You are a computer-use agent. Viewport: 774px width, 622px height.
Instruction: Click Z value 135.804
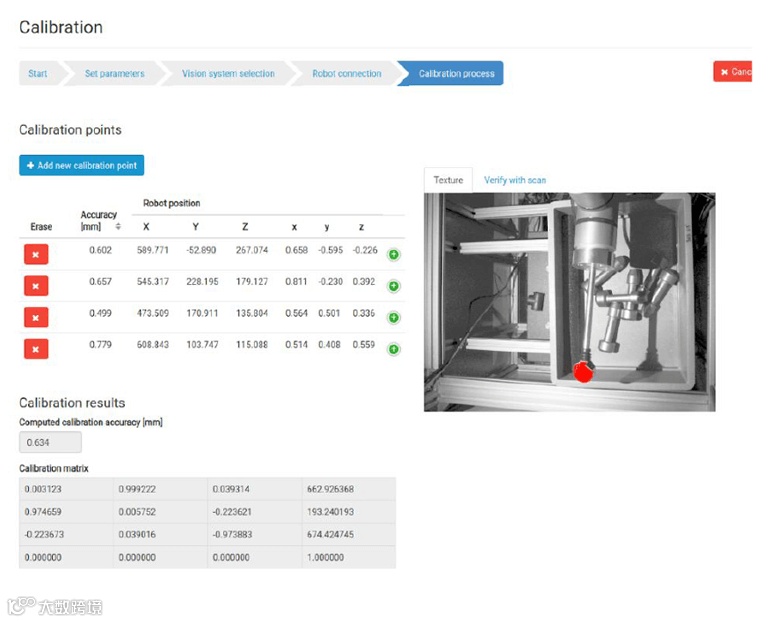coord(252,313)
